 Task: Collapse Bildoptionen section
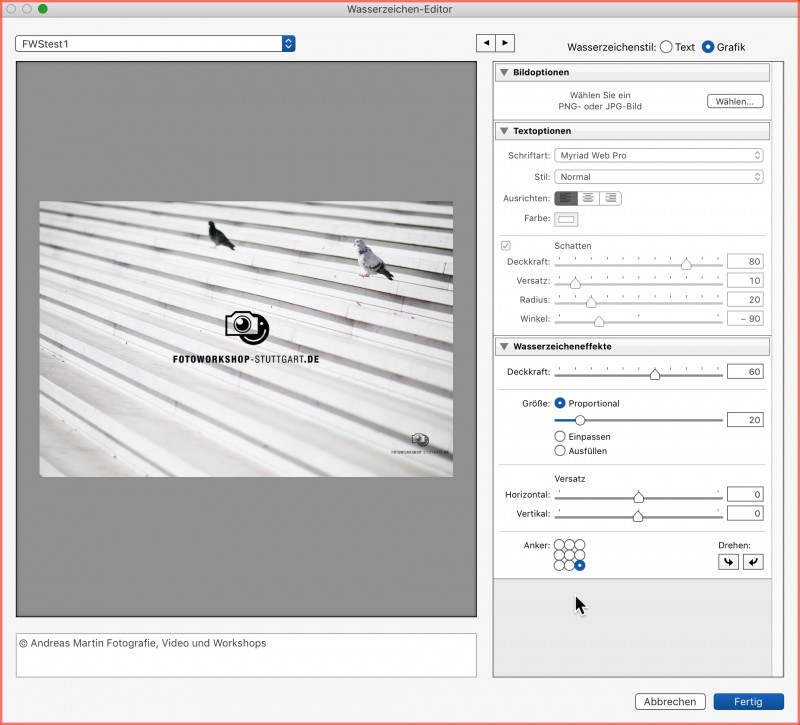pos(504,72)
